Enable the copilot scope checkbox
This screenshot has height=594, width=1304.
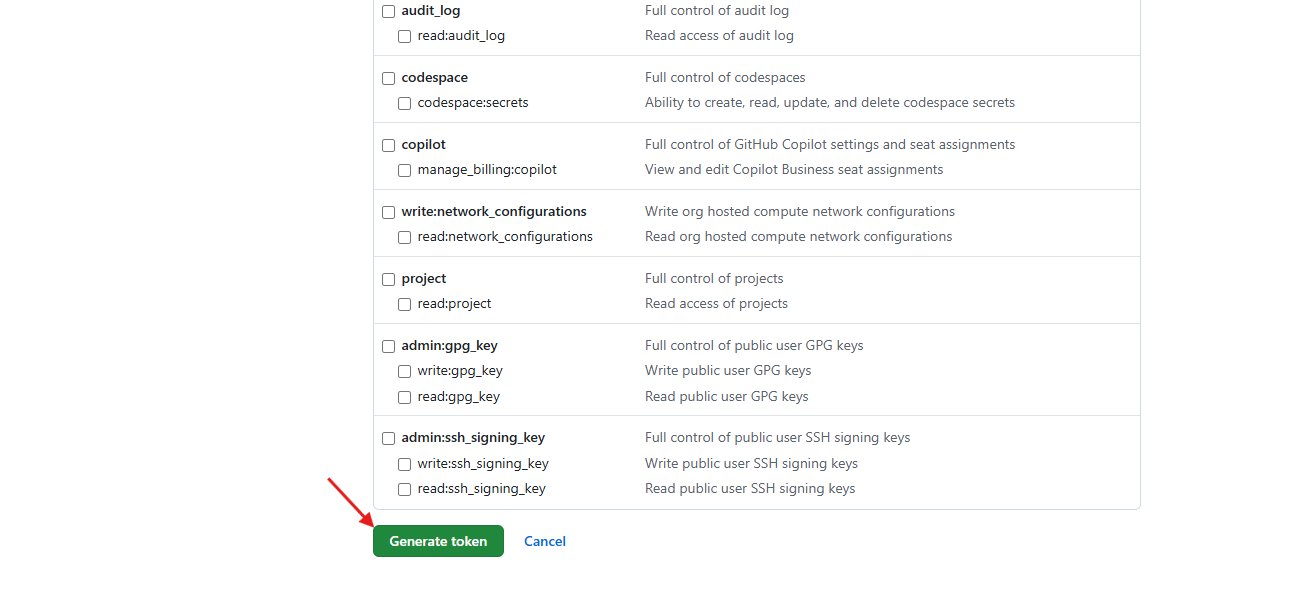click(389, 145)
